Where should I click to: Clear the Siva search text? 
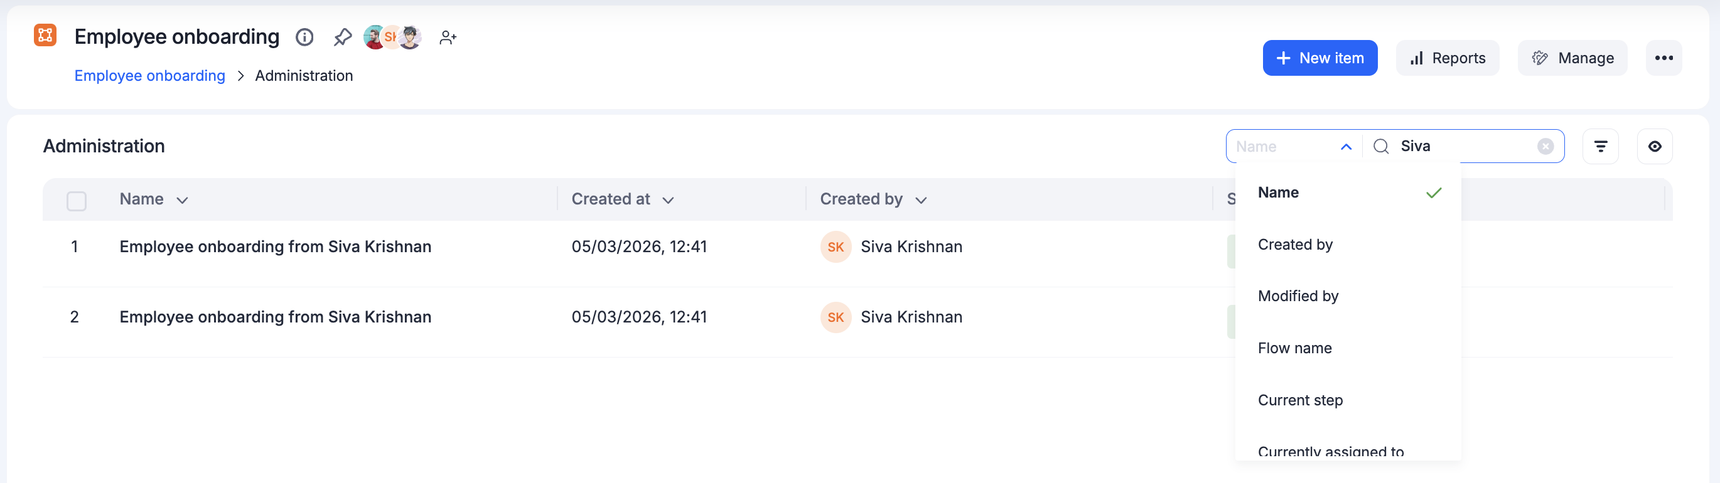tap(1545, 146)
